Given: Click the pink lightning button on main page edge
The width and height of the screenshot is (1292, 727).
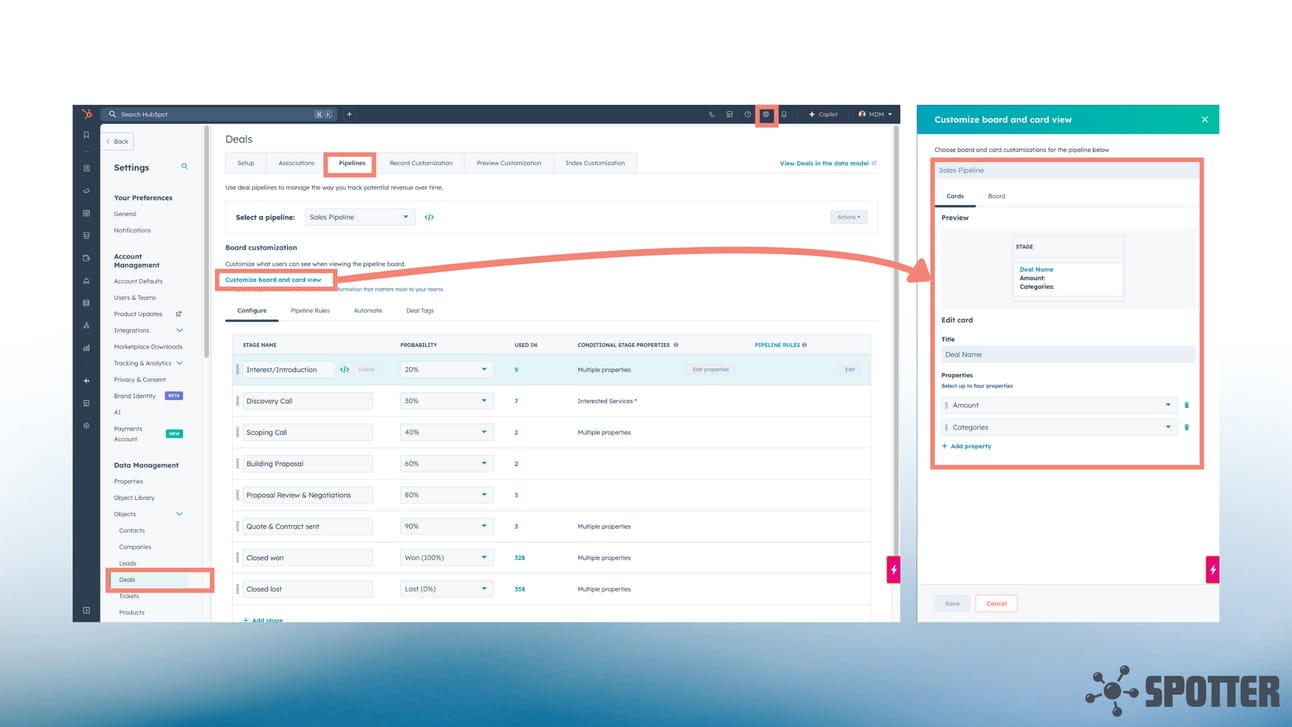Looking at the screenshot, I should (893, 570).
